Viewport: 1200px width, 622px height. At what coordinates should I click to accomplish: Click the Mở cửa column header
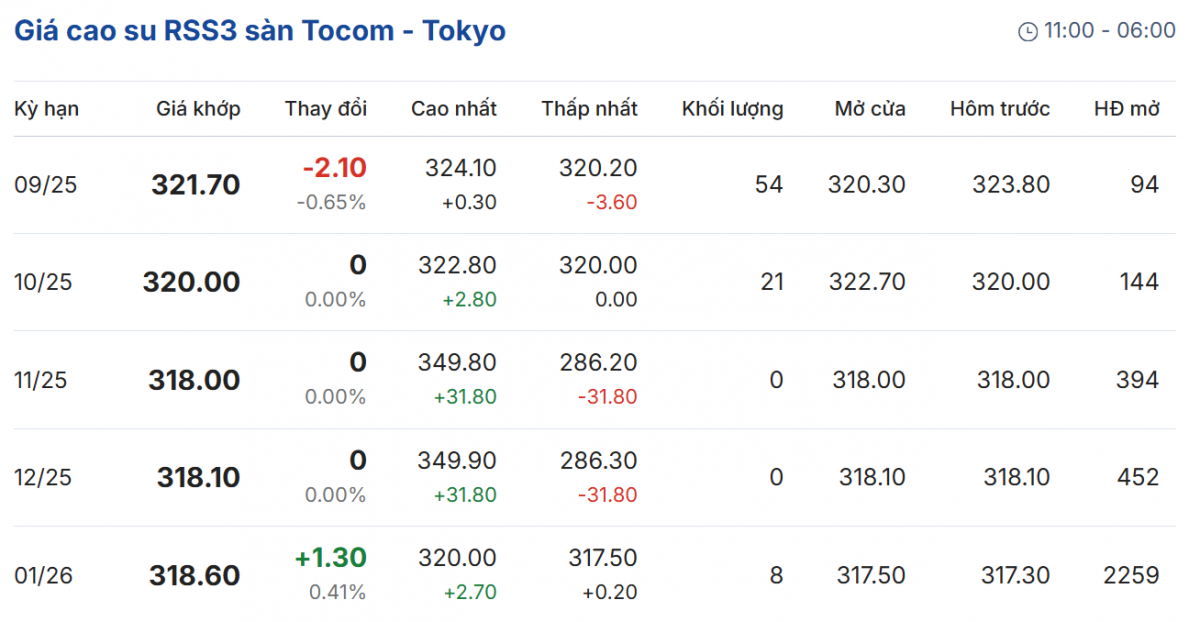click(x=870, y=109)
